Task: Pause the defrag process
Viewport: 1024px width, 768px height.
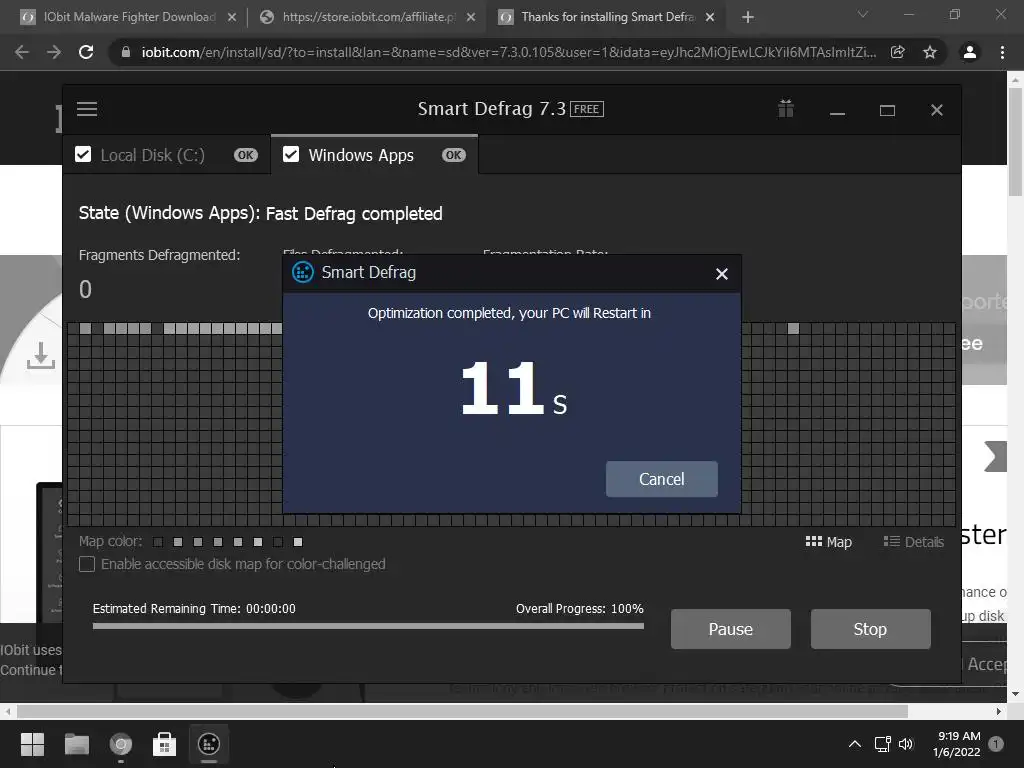Action: 731,629
